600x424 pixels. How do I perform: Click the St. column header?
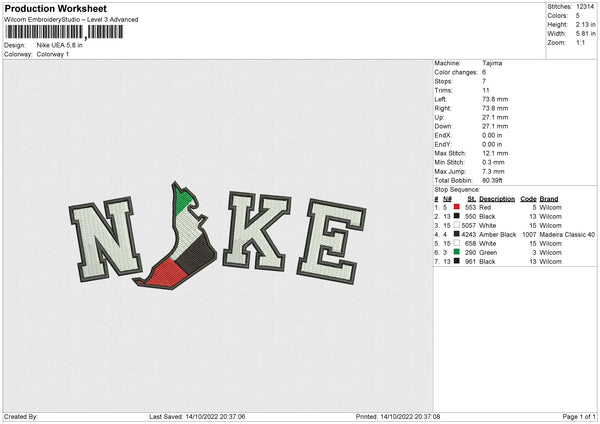pos(471,199)
